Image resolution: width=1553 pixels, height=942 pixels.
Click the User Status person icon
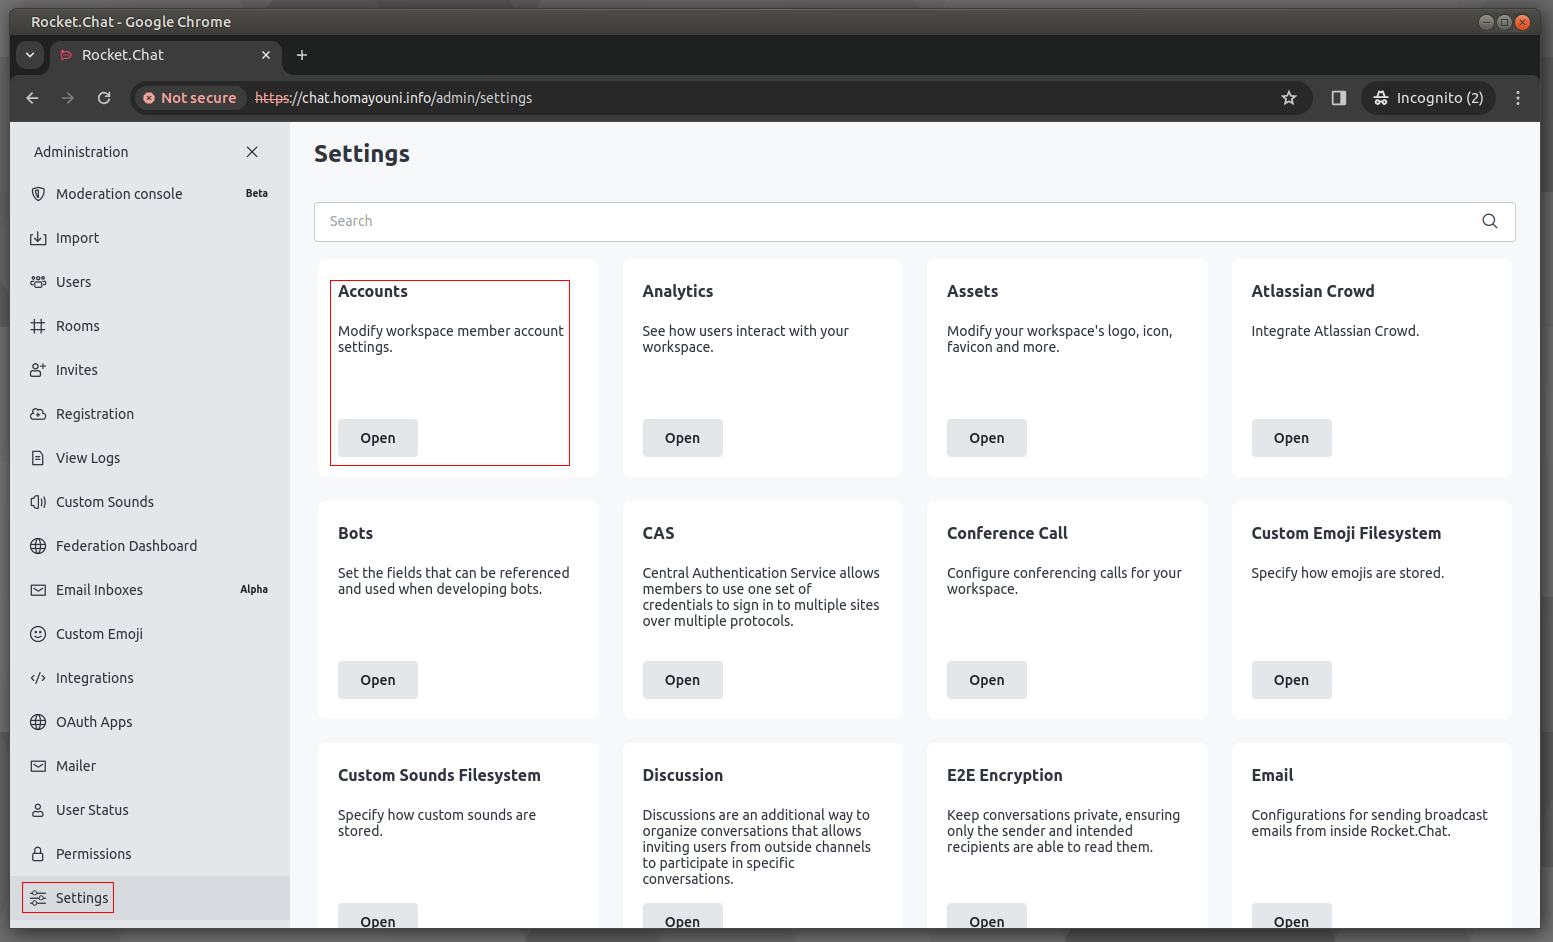pos(38,810)
